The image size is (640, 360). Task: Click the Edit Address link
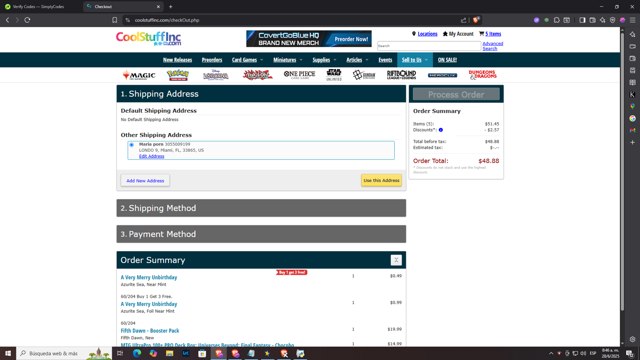pos(151,156)
